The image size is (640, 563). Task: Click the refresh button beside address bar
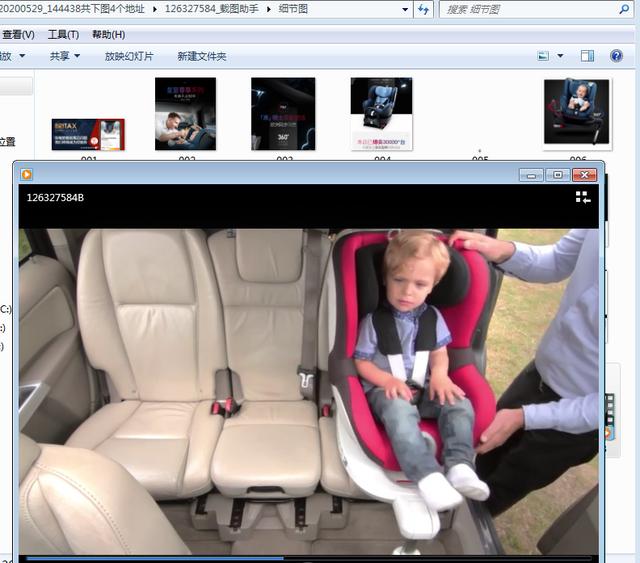(423, 10)
